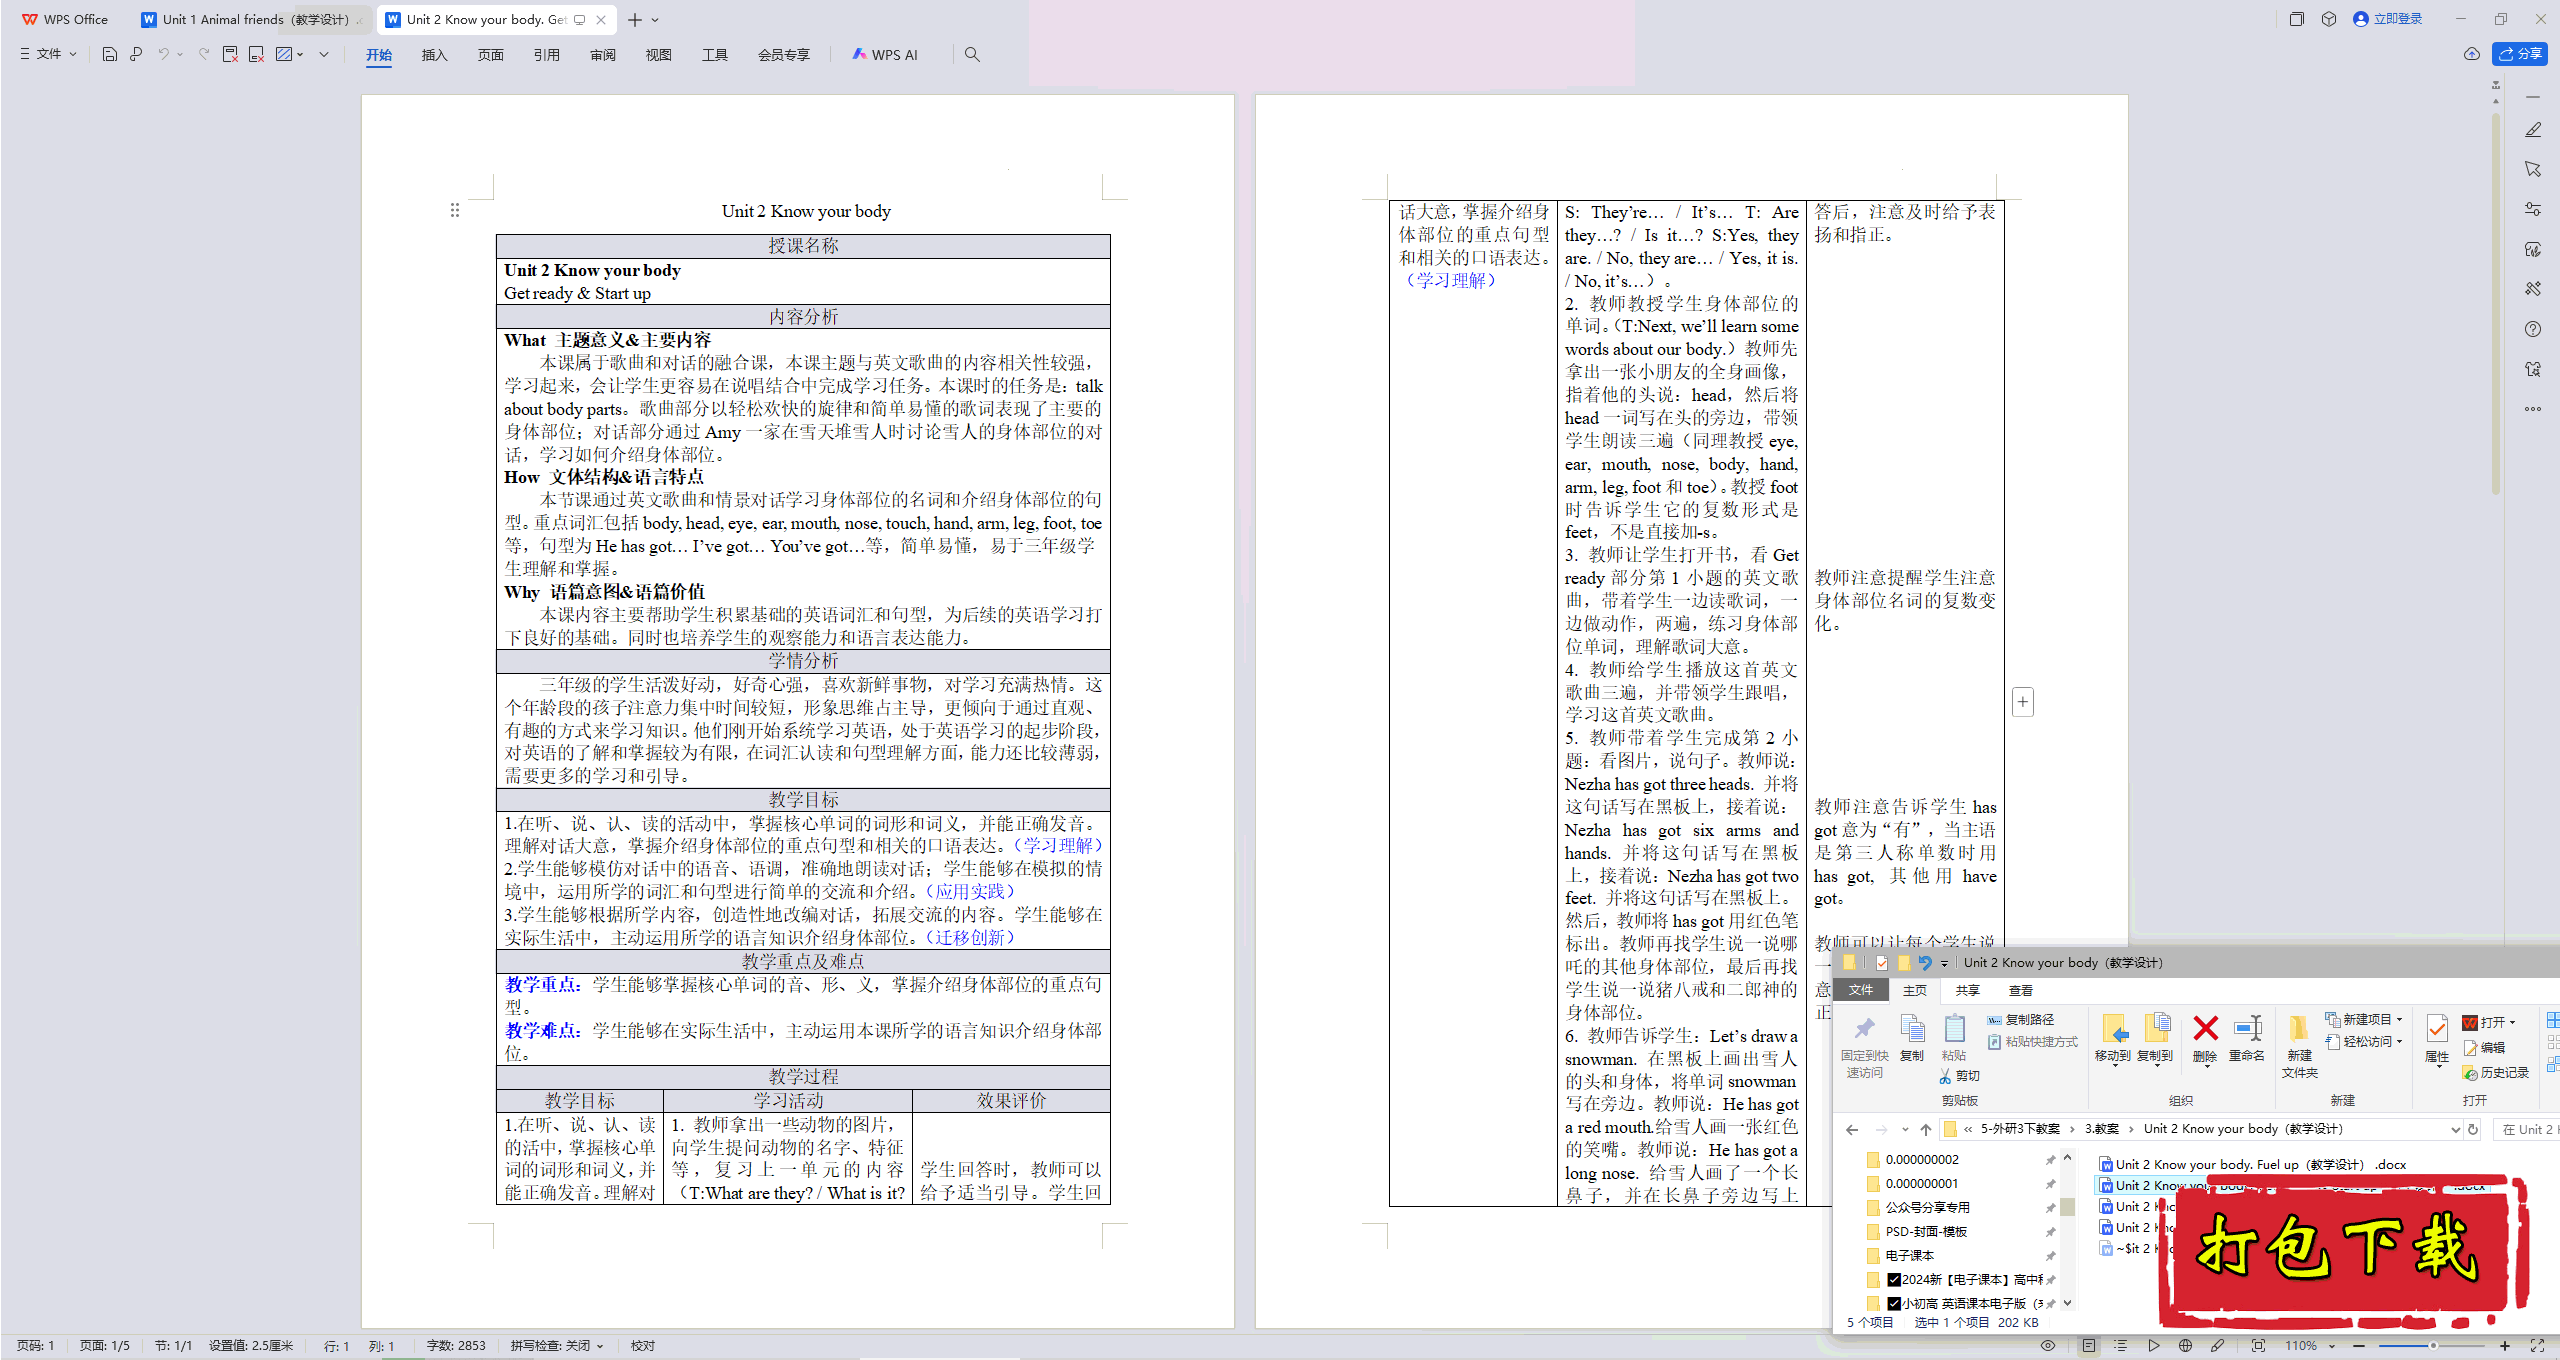Screen dimensions: 2560x1360
Task: Click the blue Share (分享) button
Action: click(x=2520, y=54)
